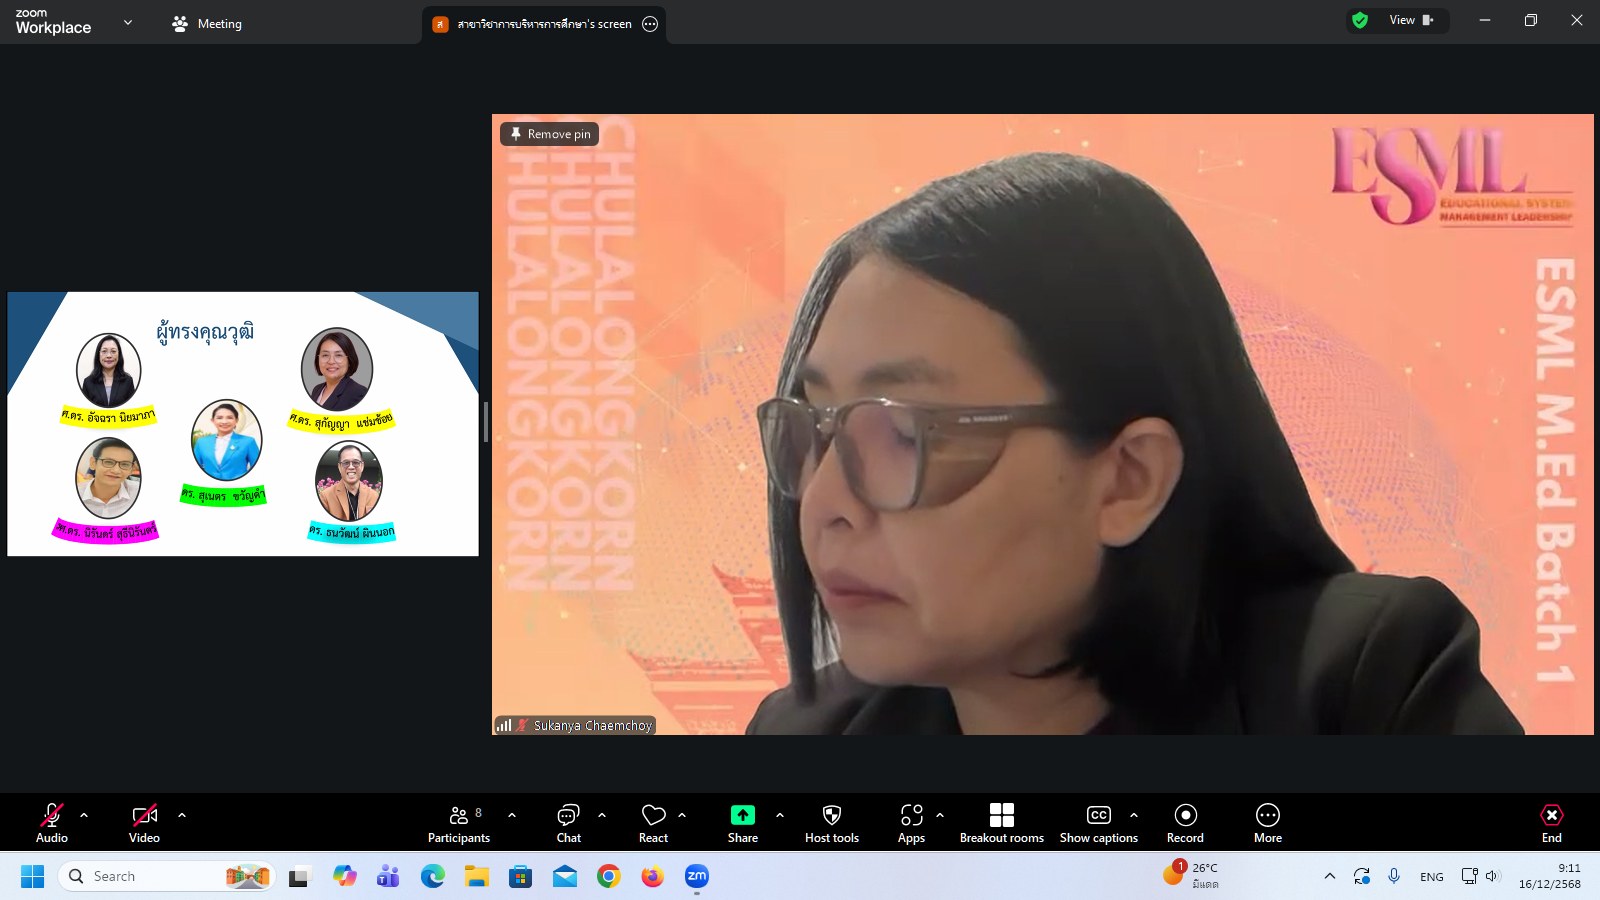This screenshot has width=1600, height=900.
Task: Click the shared screen slide thumbnail
Action: tap(243, 424)
